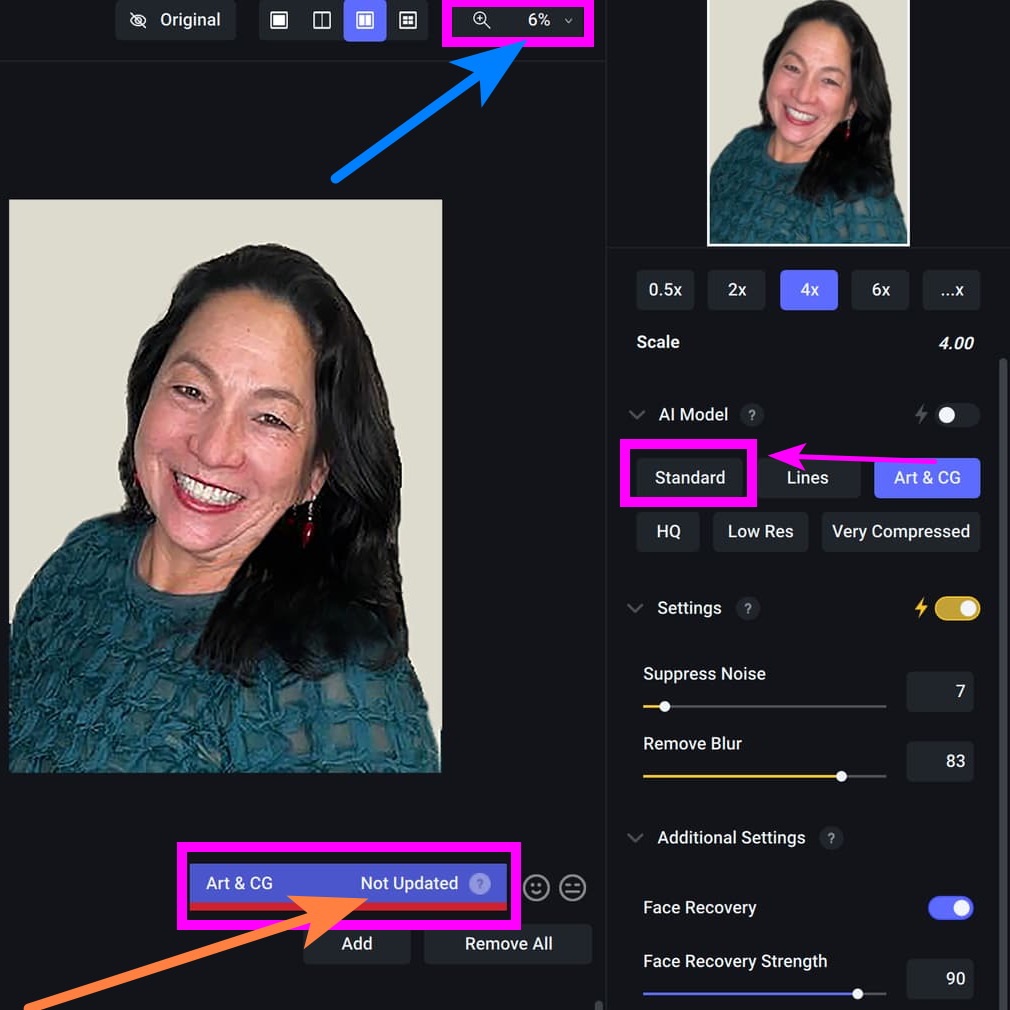The image size is (1010, 1010).
Task: Select the grid comparison view icon
Action: pos(408,21)
